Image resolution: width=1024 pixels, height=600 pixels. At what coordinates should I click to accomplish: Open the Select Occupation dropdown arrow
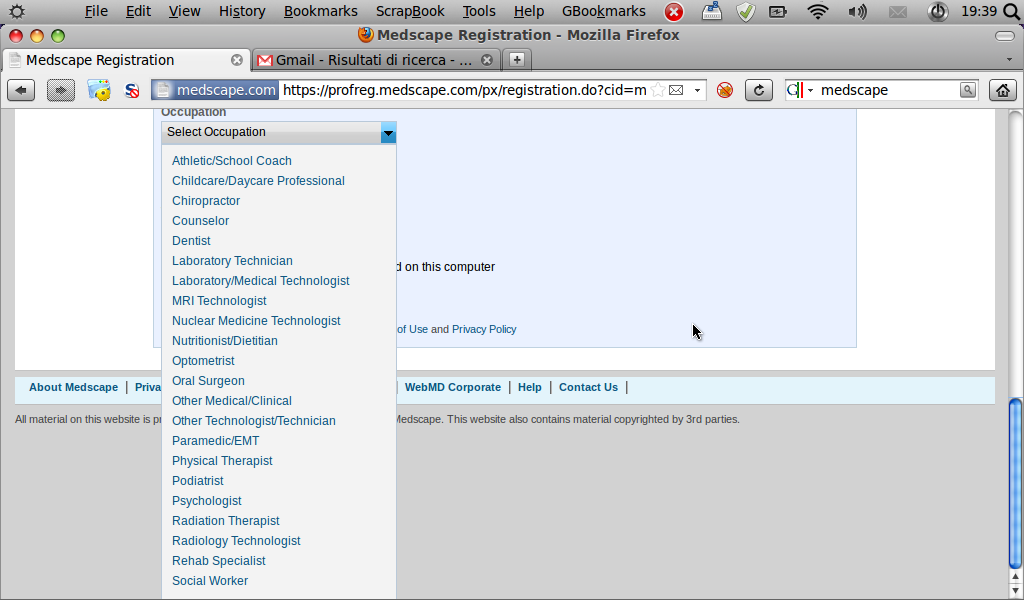[388, 133]
